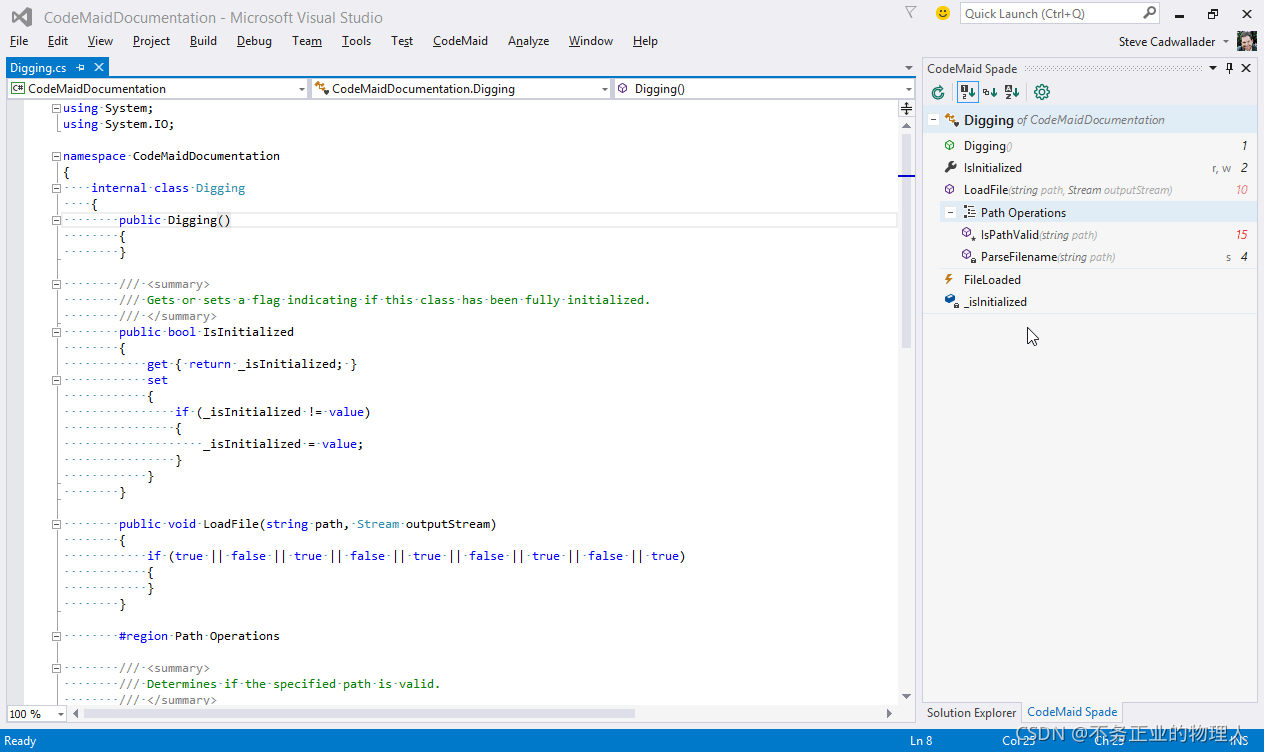Viewport: 1264px width, 752px height.
Task: Click the _isInitialized field icon
Action: tap(950, 301)
